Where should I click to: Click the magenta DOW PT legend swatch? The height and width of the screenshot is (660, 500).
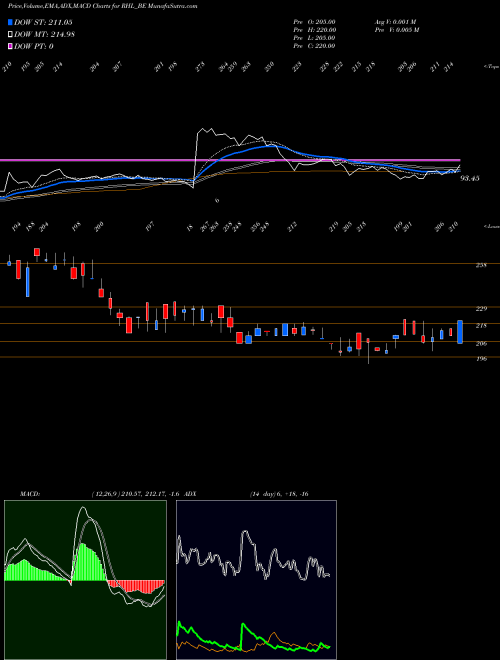pos(11,46)
